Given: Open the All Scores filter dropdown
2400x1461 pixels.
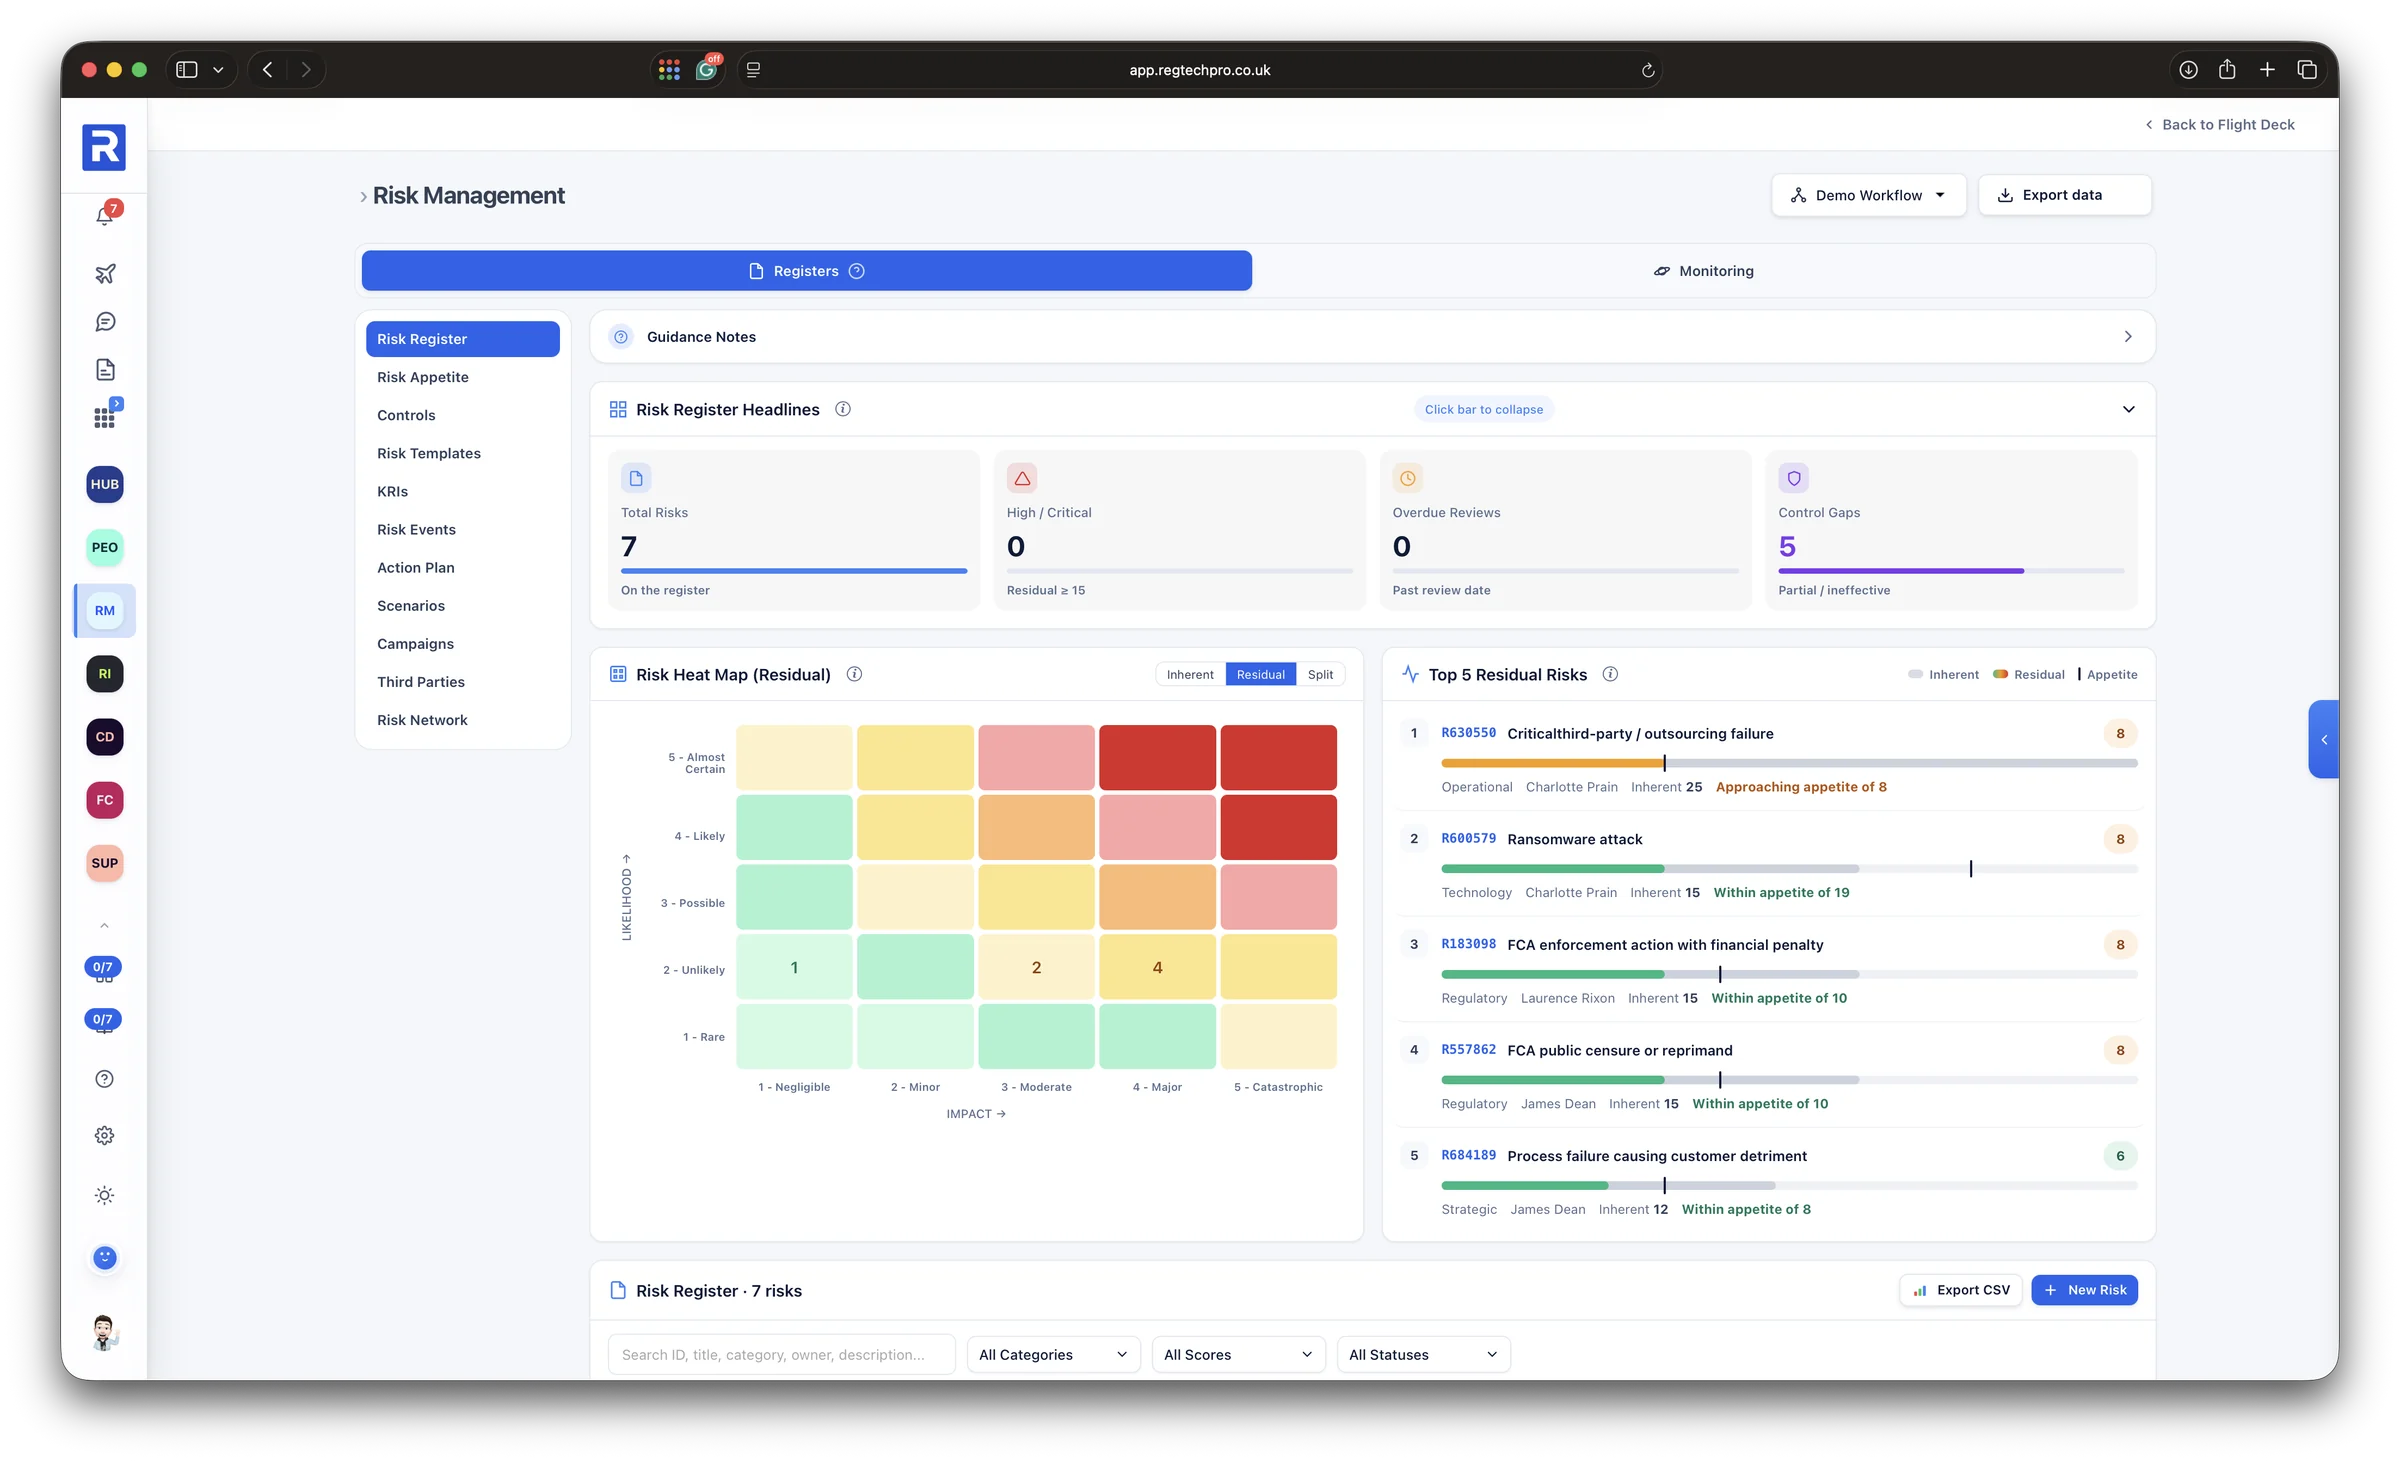Looking at the screenshot, I should tap(1238, 1354).
